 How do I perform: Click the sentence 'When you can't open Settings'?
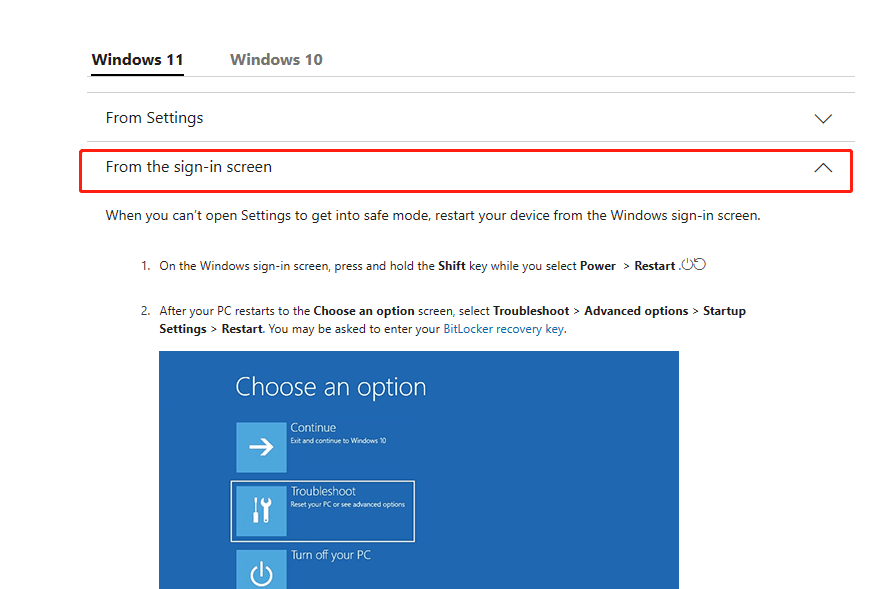[x=433, y=216]
